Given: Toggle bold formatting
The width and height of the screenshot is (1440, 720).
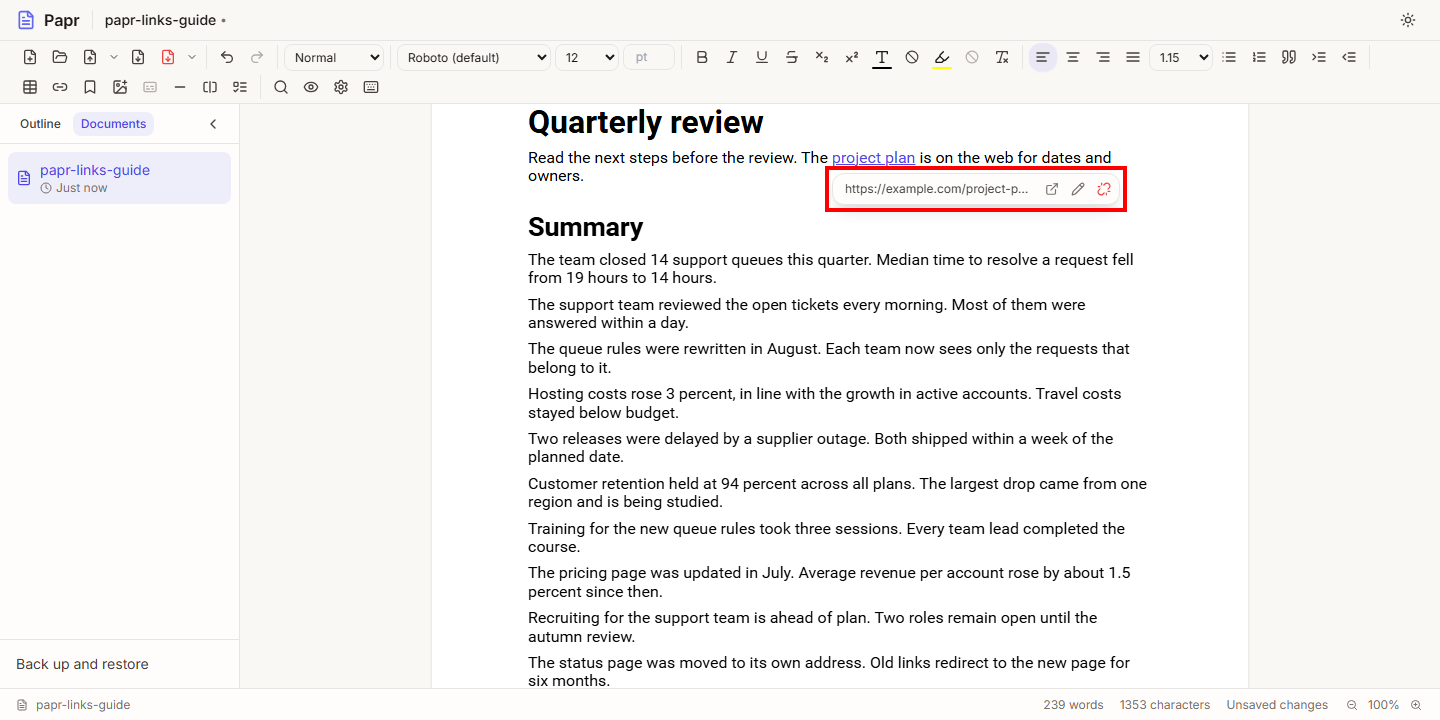Looking at the screenshot, I should [702, 57].
